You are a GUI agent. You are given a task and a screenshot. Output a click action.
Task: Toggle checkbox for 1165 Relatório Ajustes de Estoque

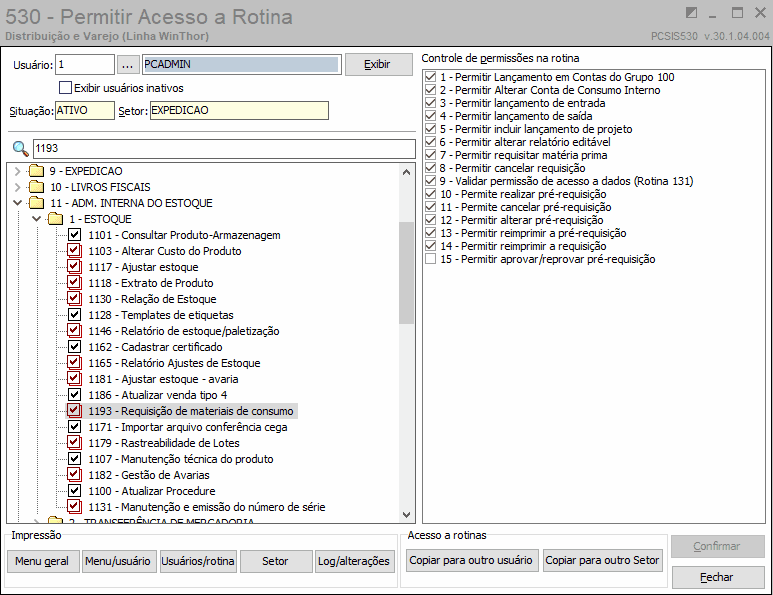(74, 362)
